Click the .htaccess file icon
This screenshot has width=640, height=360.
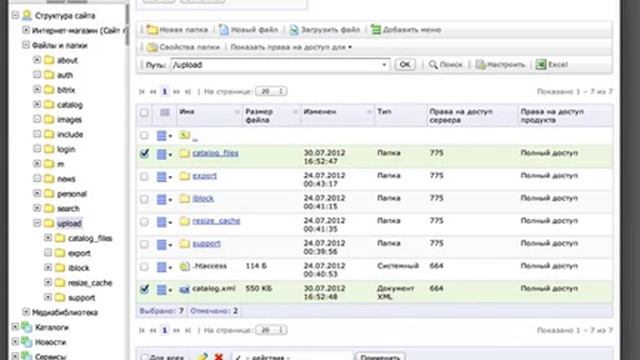(x=184, y=267)
